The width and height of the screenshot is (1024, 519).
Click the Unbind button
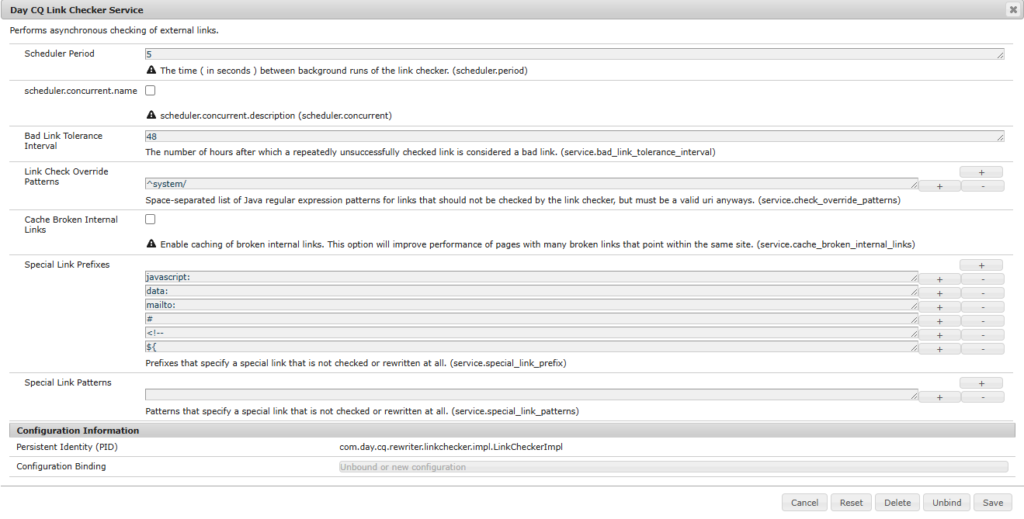point(946,502)
